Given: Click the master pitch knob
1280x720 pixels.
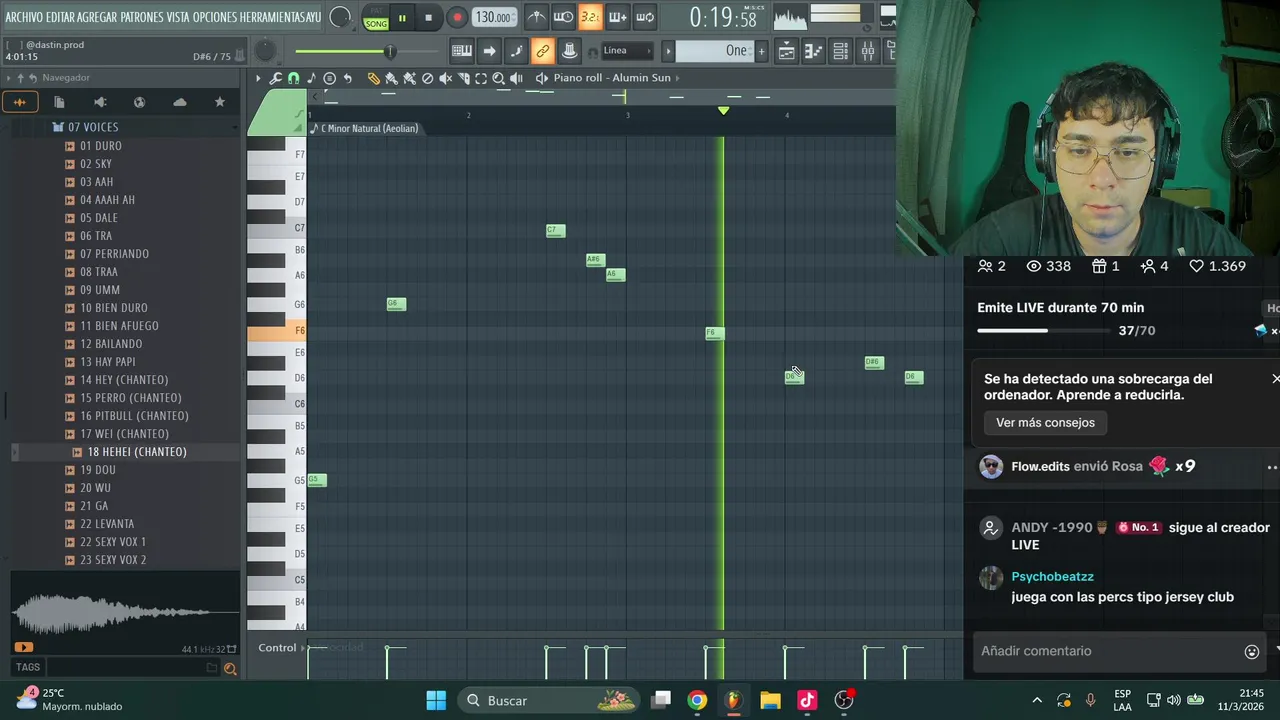Looking at the screenshot, I should click(265, 51).
